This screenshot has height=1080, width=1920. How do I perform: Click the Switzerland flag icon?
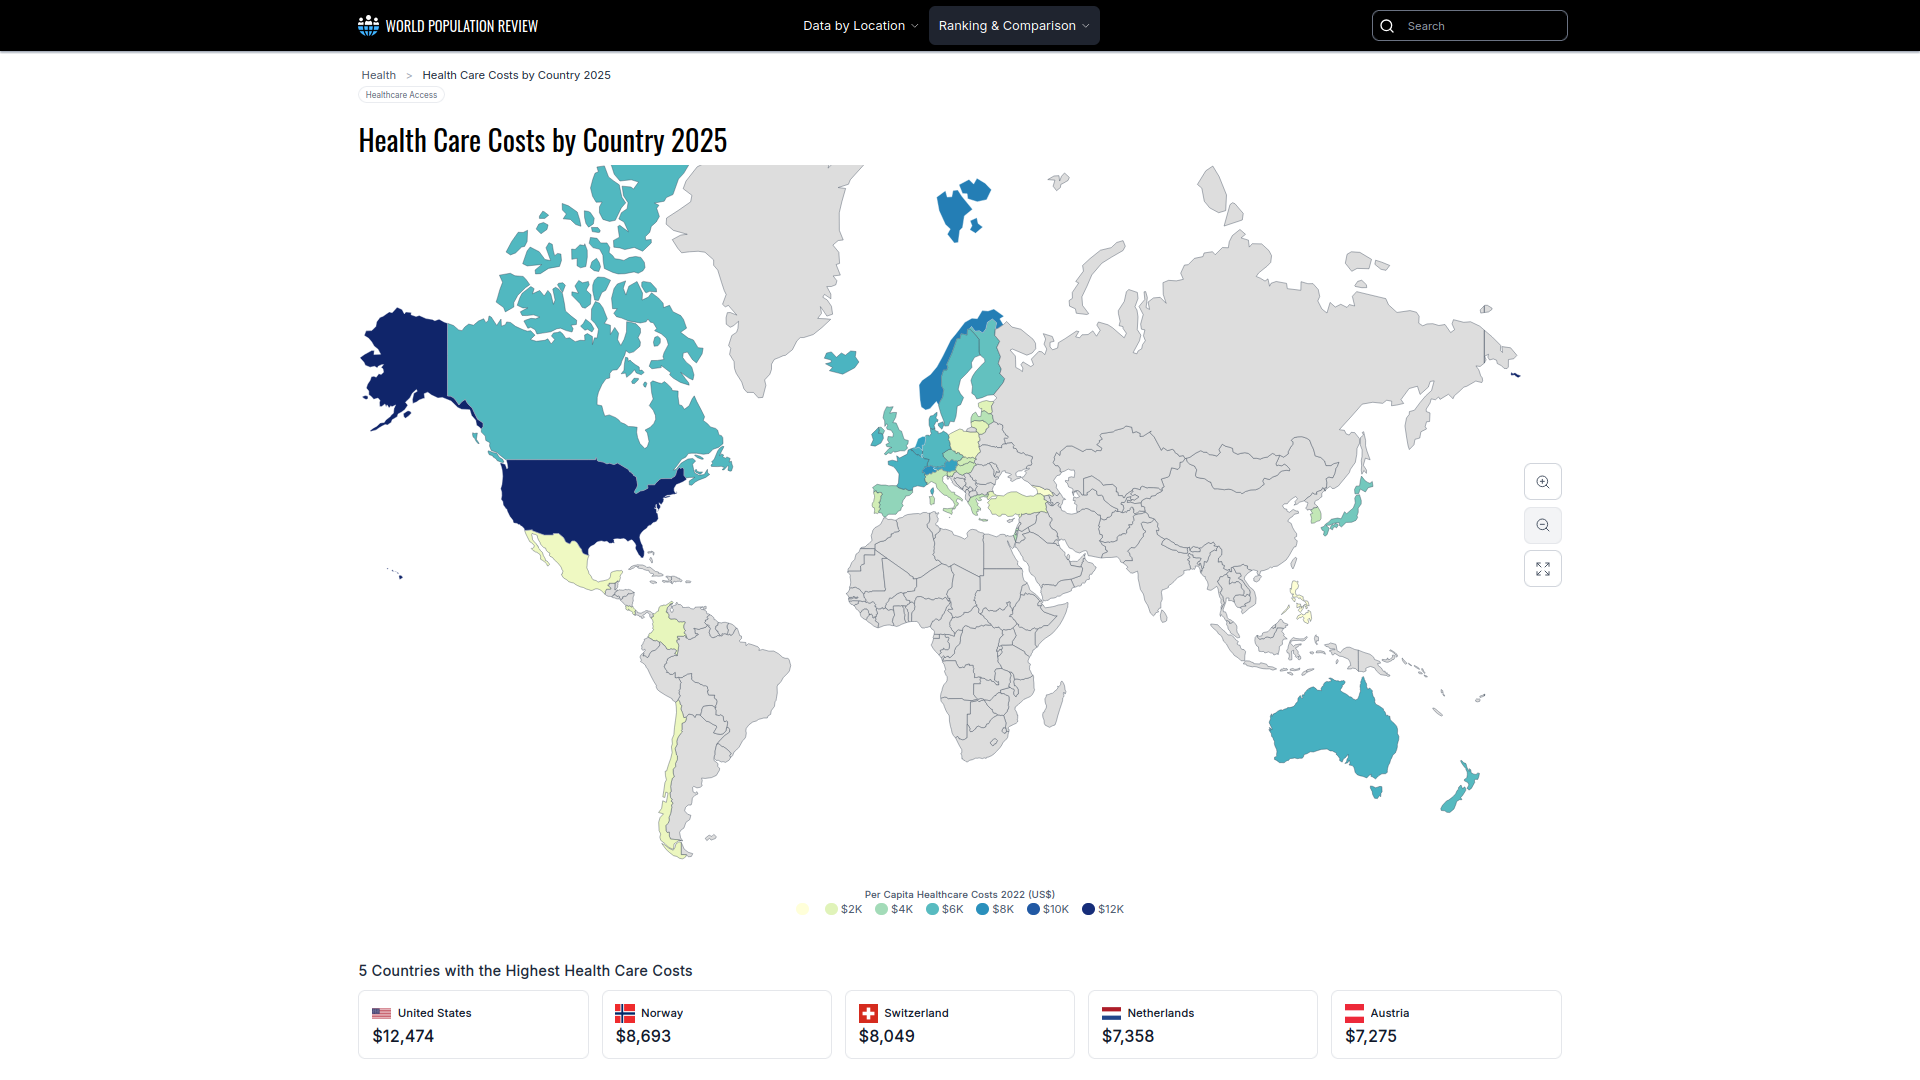(868, 1013)
